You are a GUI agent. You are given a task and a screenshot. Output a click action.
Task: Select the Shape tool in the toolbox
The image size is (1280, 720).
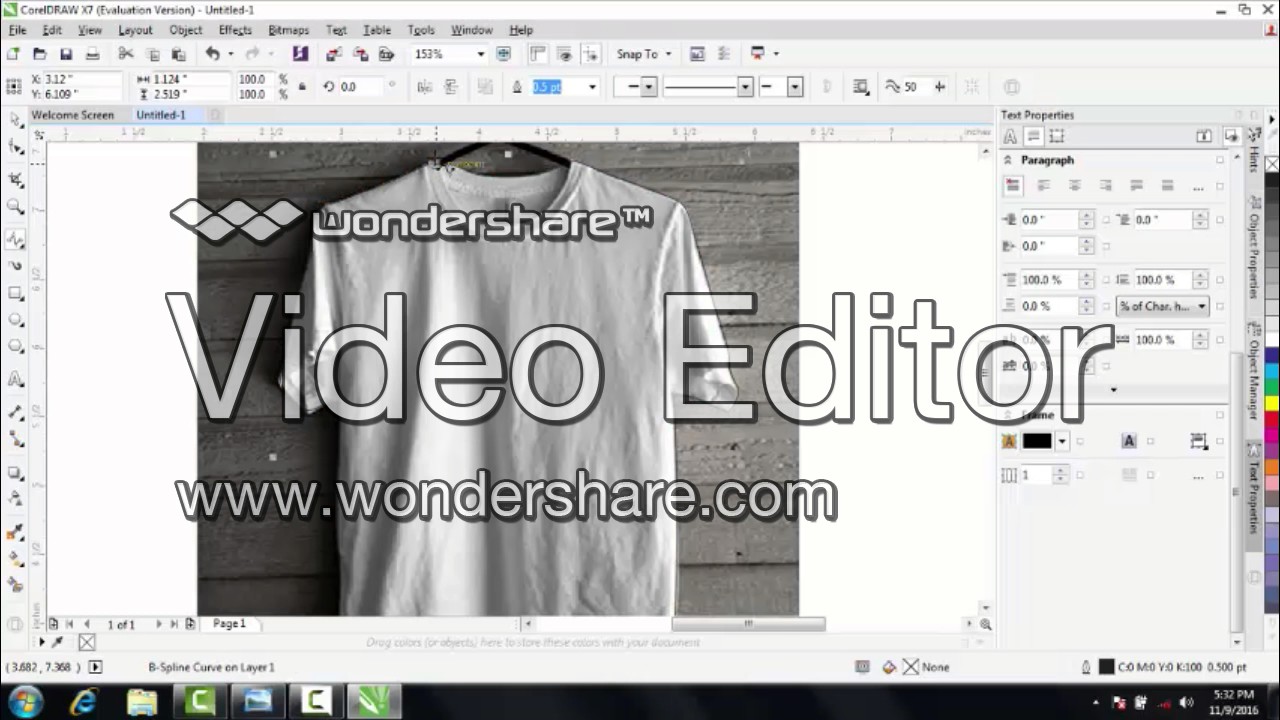coord(15,148)
